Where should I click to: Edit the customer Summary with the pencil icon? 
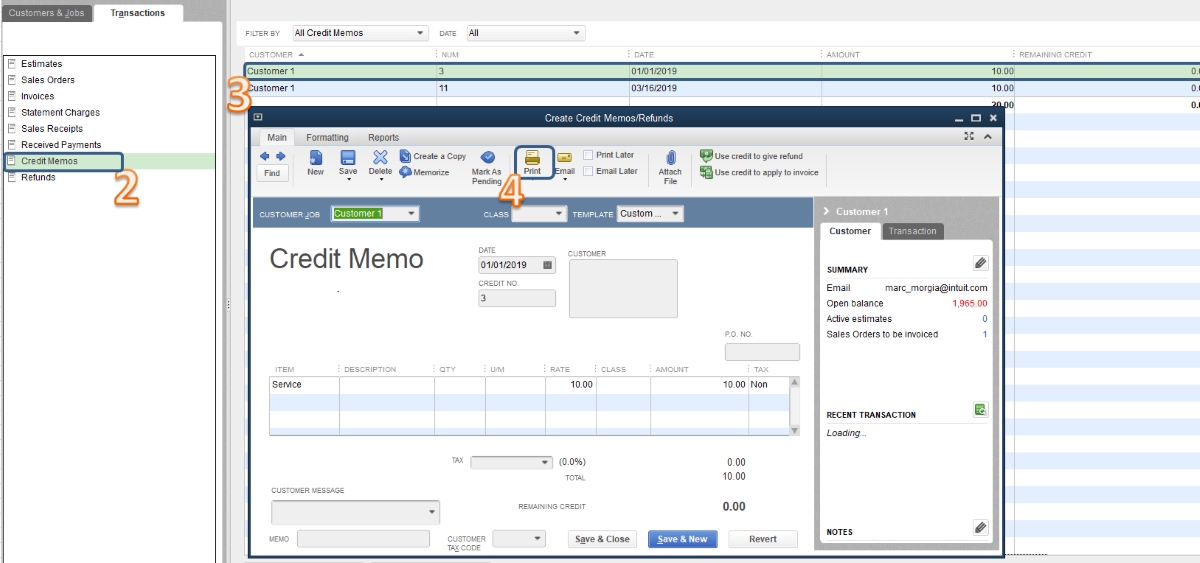(x=980, y=263)
